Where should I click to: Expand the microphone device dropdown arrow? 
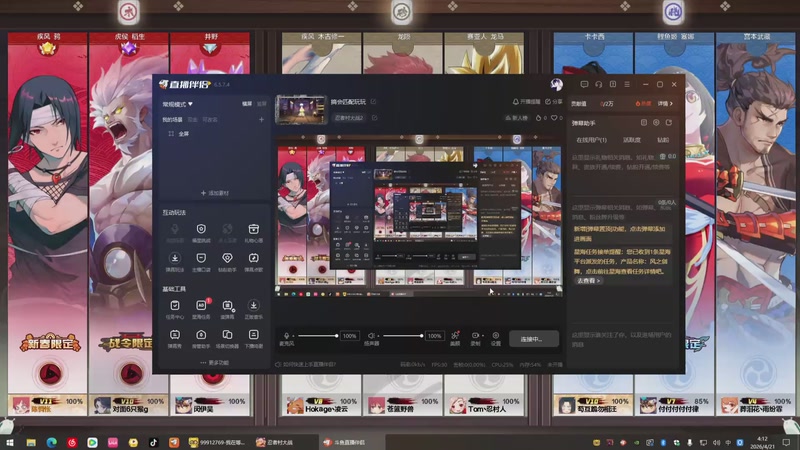(293, 336)
